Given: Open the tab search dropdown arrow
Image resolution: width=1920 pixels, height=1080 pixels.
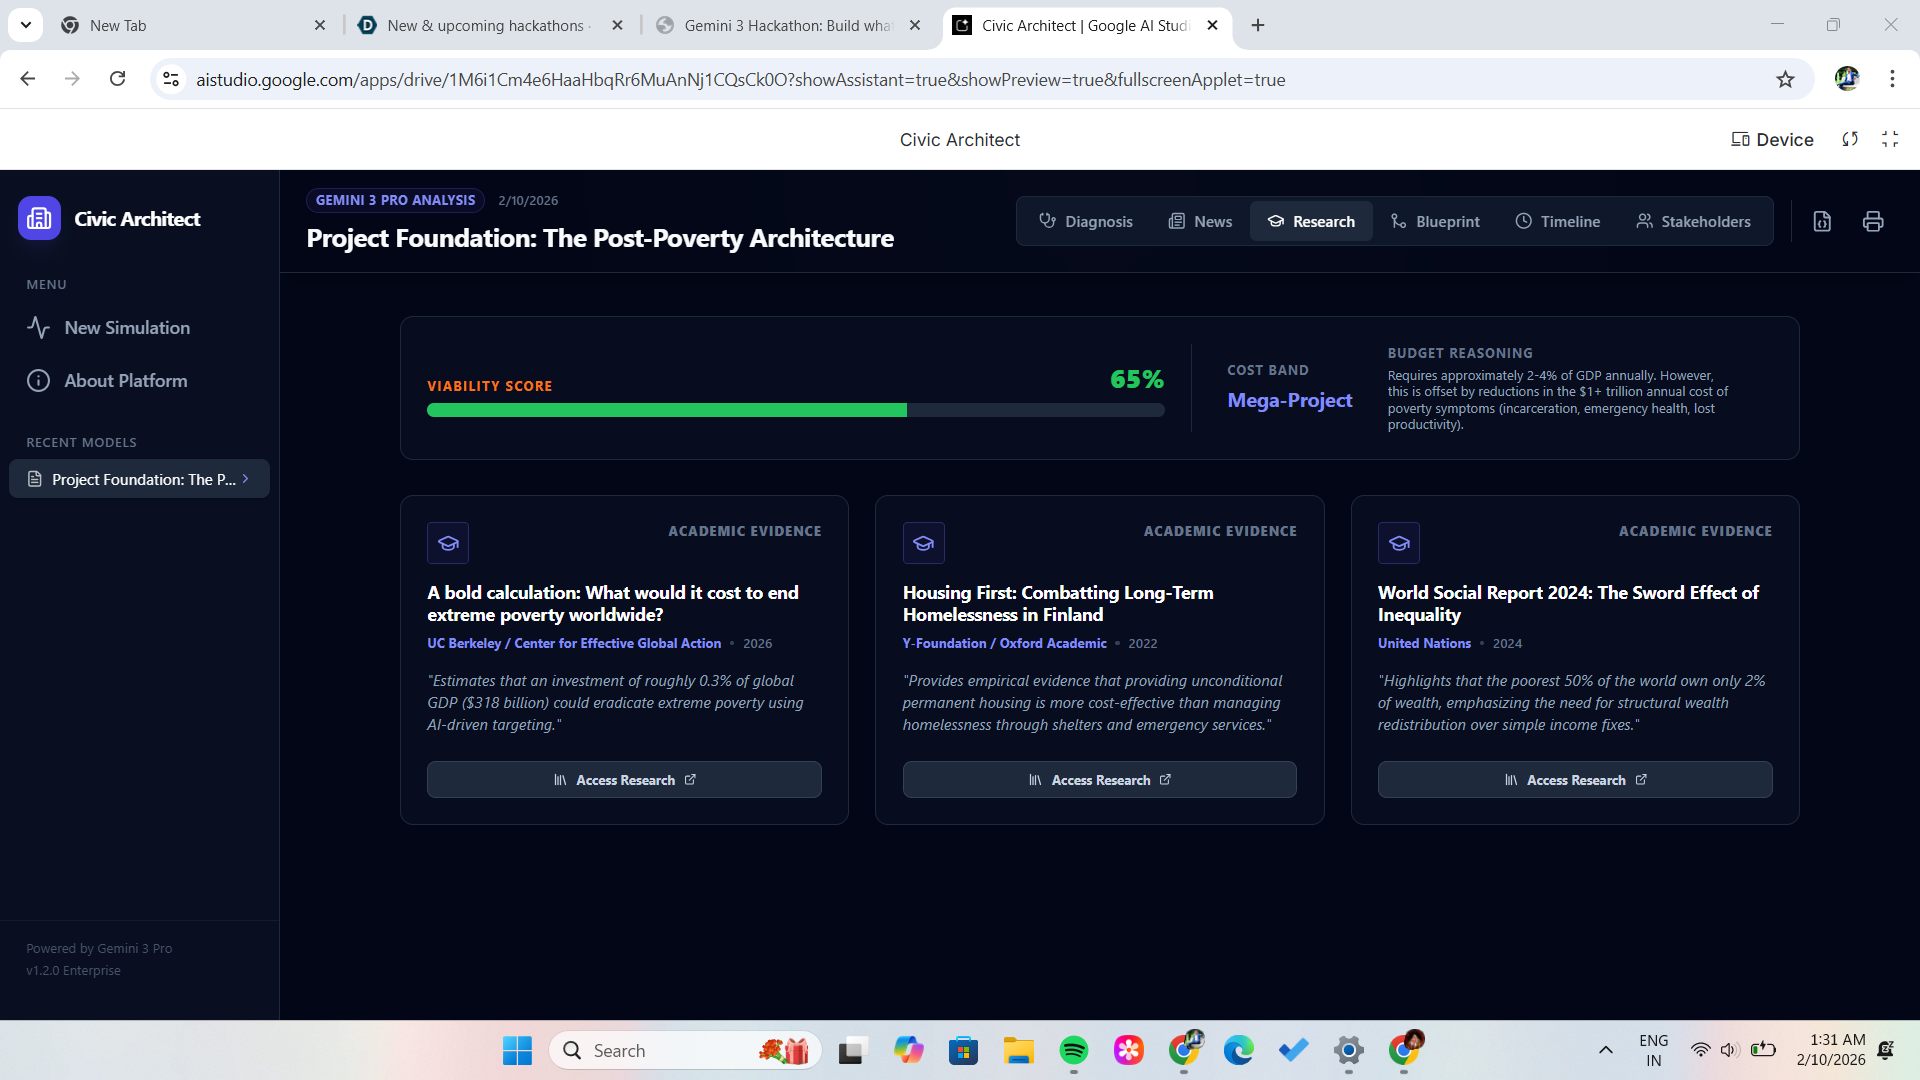Looking at the screenshot, I should pos(26,25).
